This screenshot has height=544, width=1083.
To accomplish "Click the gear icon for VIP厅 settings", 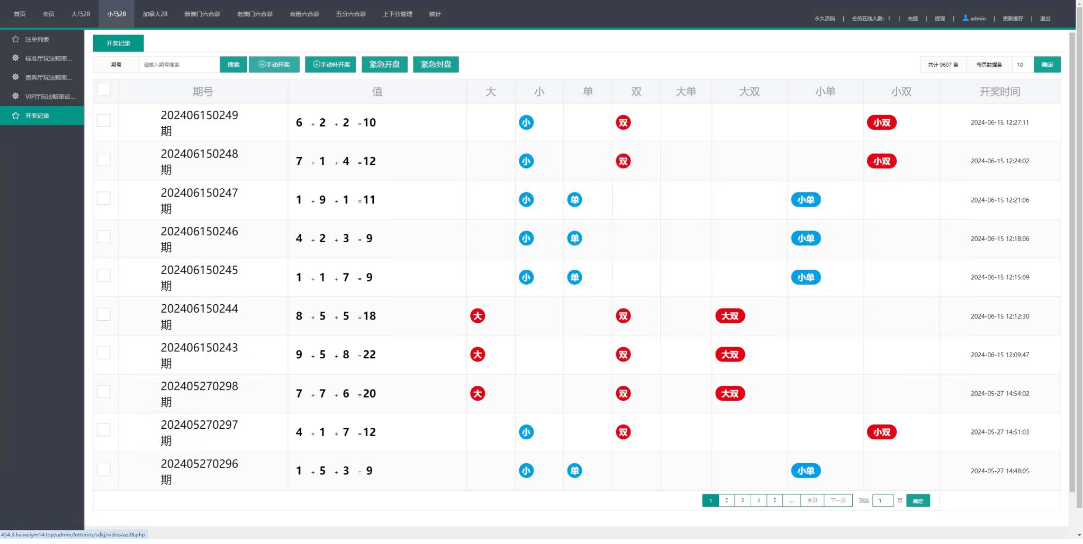I will (15, 96).
